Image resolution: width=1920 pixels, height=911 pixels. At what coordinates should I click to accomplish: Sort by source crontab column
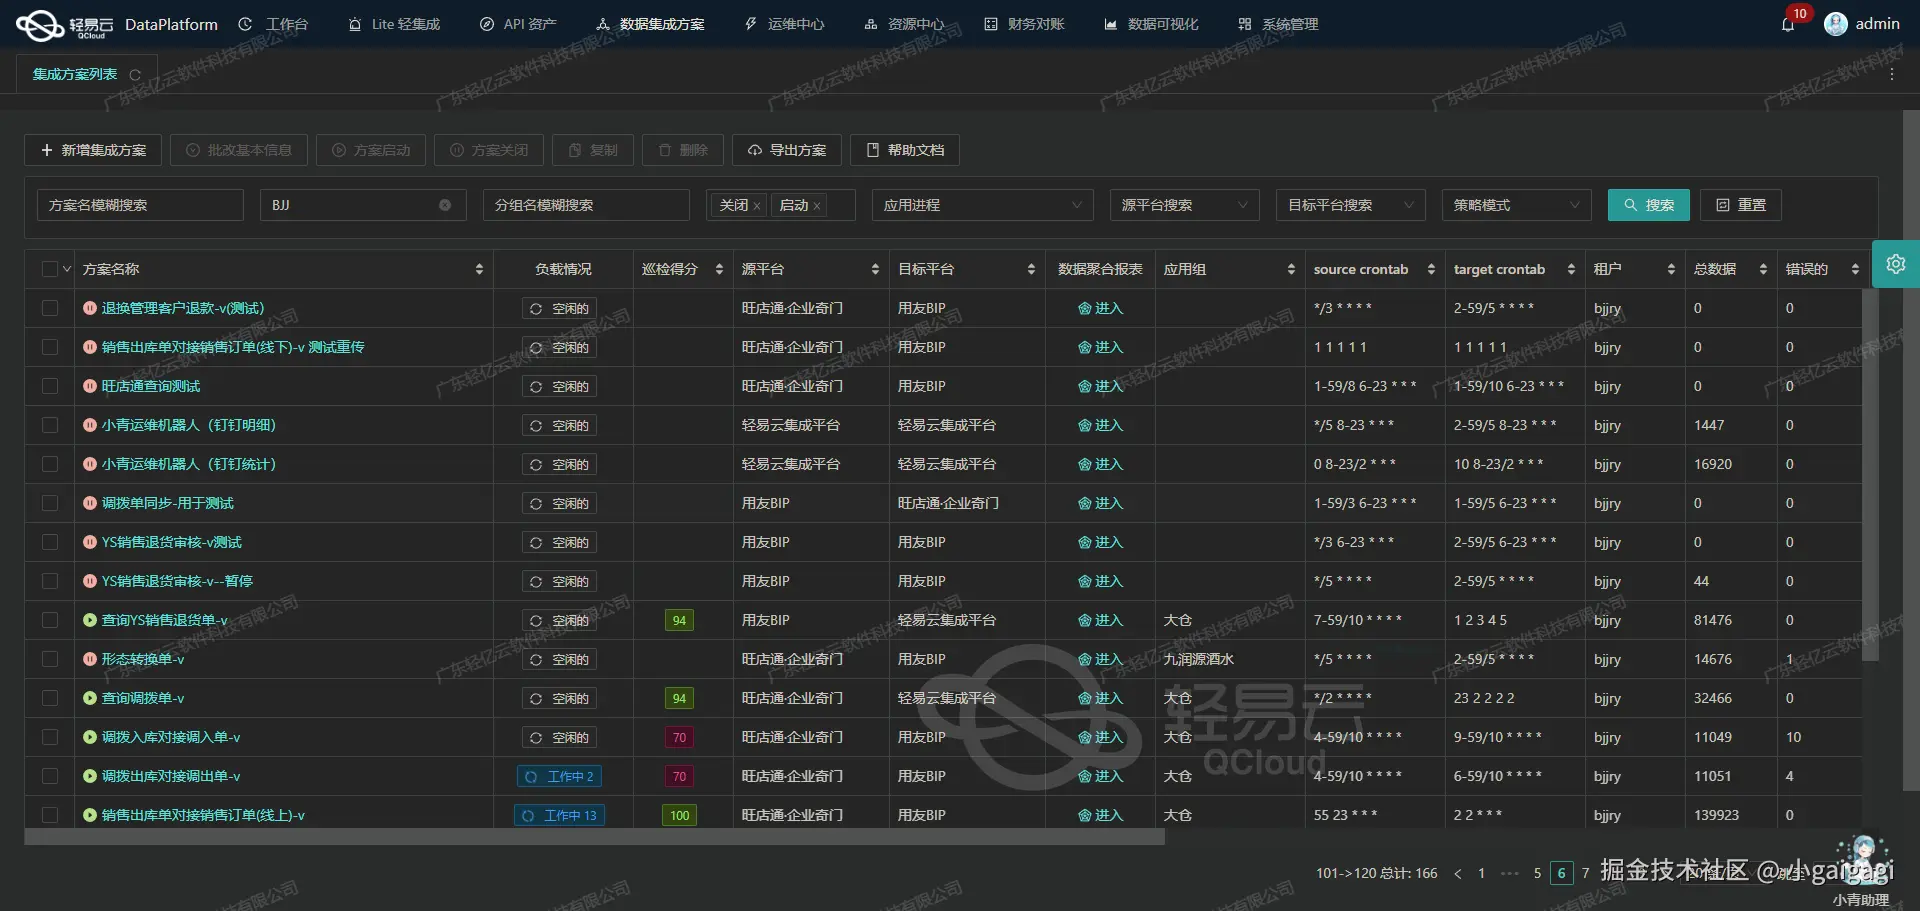(x=1431, y=269)
